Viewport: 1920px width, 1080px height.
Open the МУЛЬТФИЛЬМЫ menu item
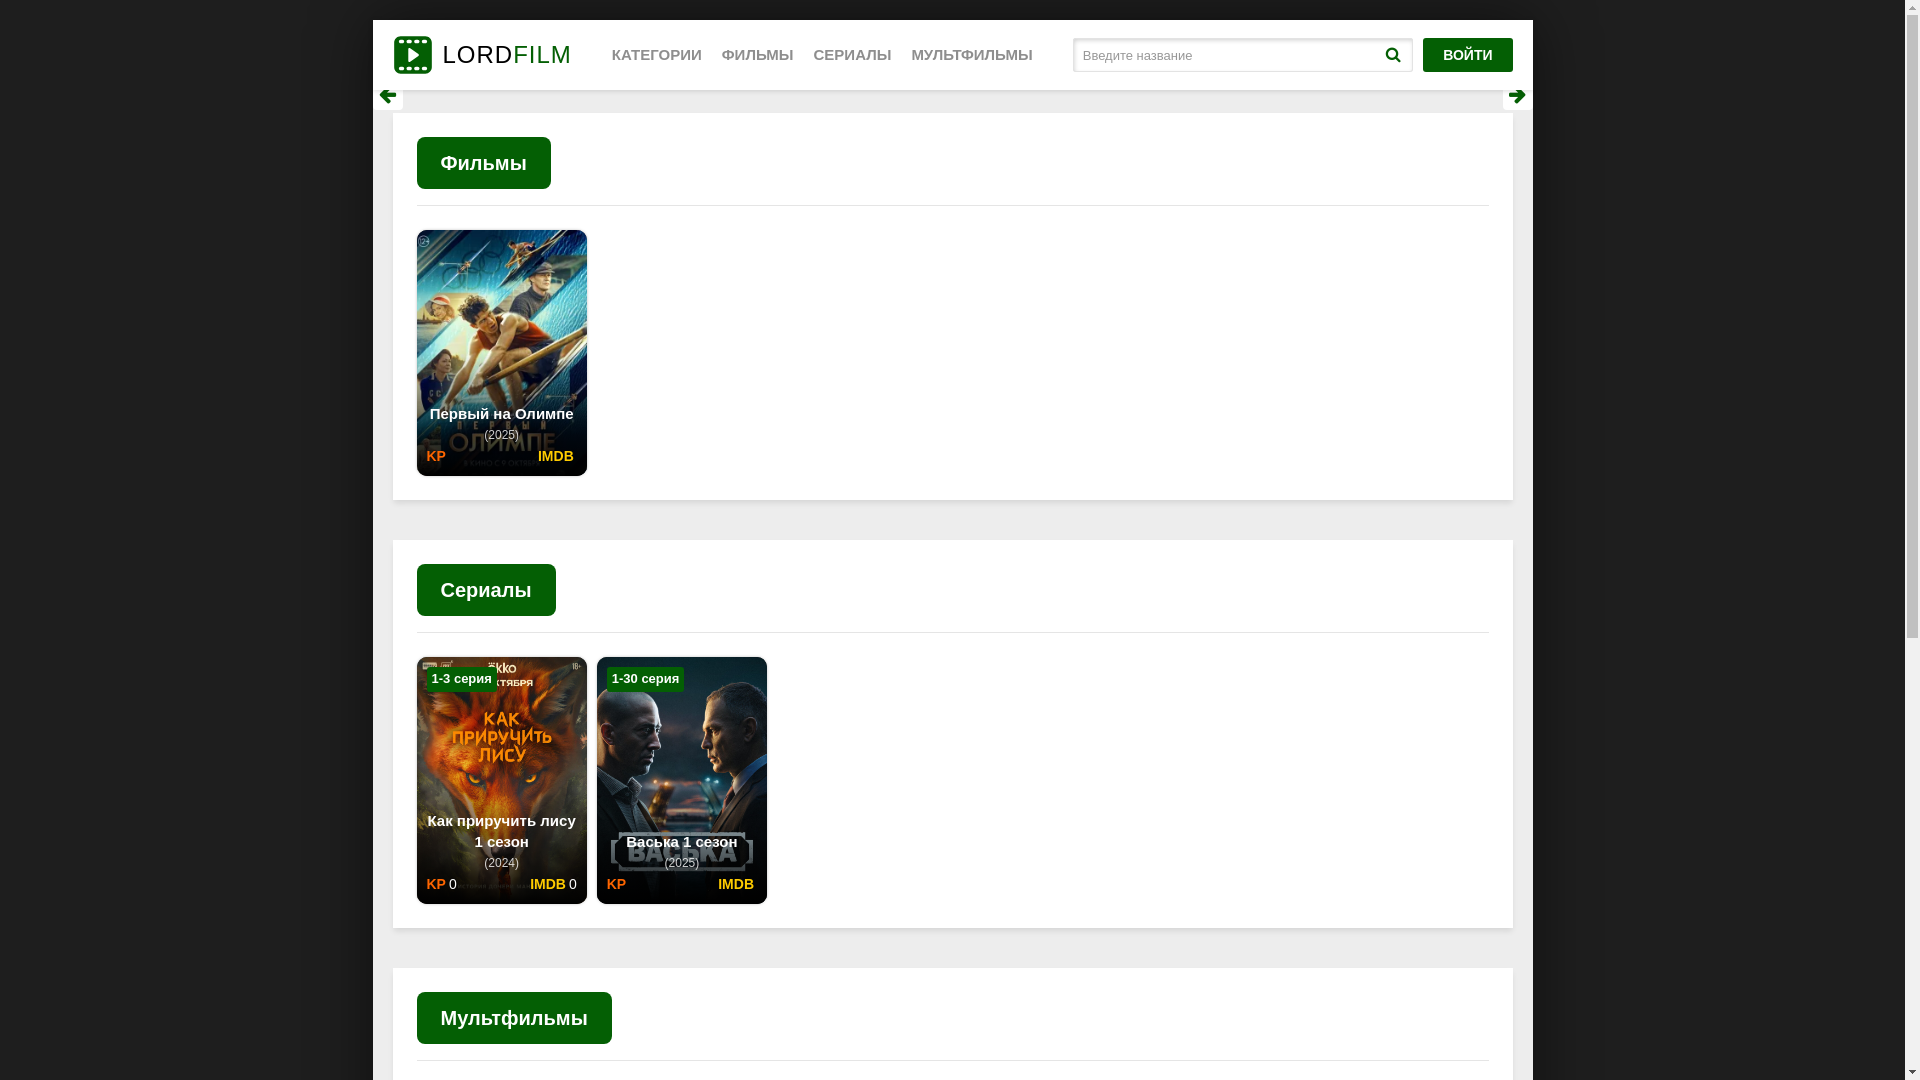(x=971, y=55)
